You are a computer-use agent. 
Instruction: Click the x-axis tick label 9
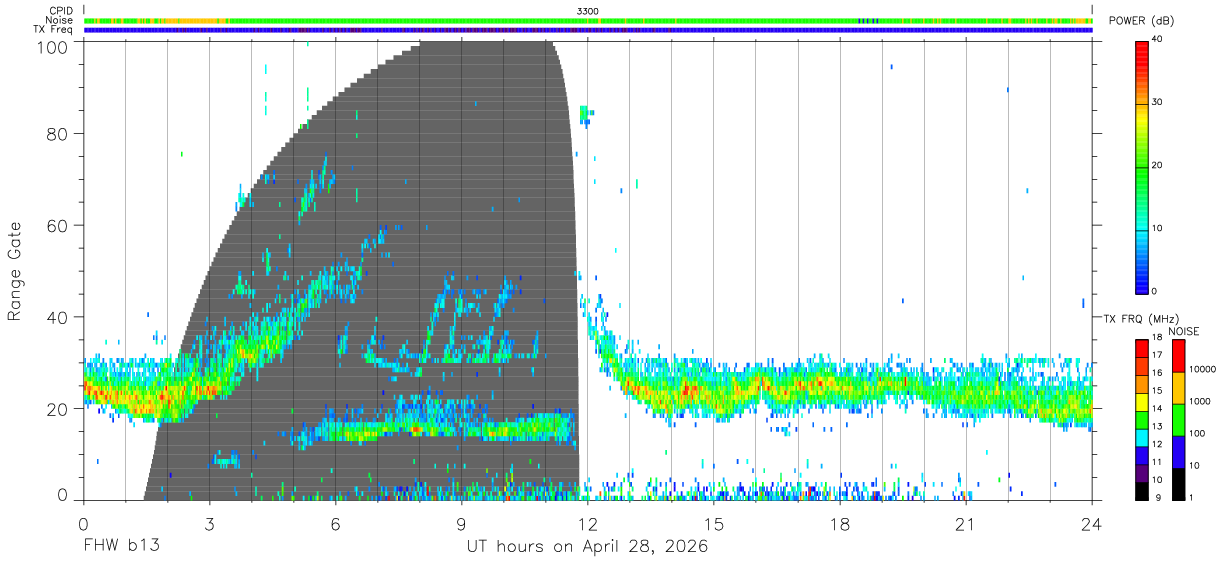[x=461, y=524]
